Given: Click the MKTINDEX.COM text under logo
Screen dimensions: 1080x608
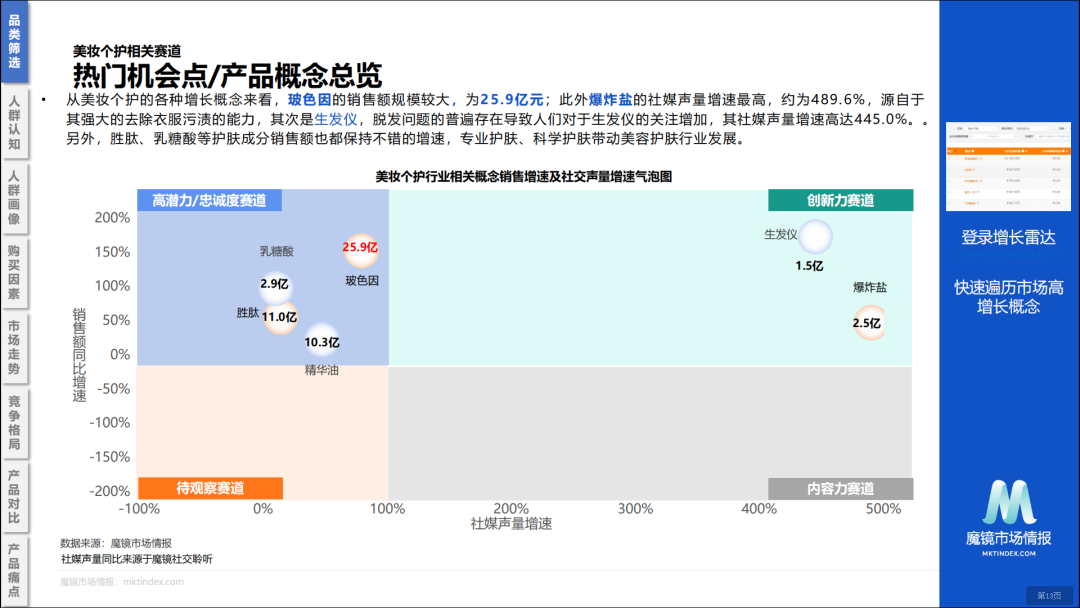Looking at the screenshot, I should pos(1008,554).
